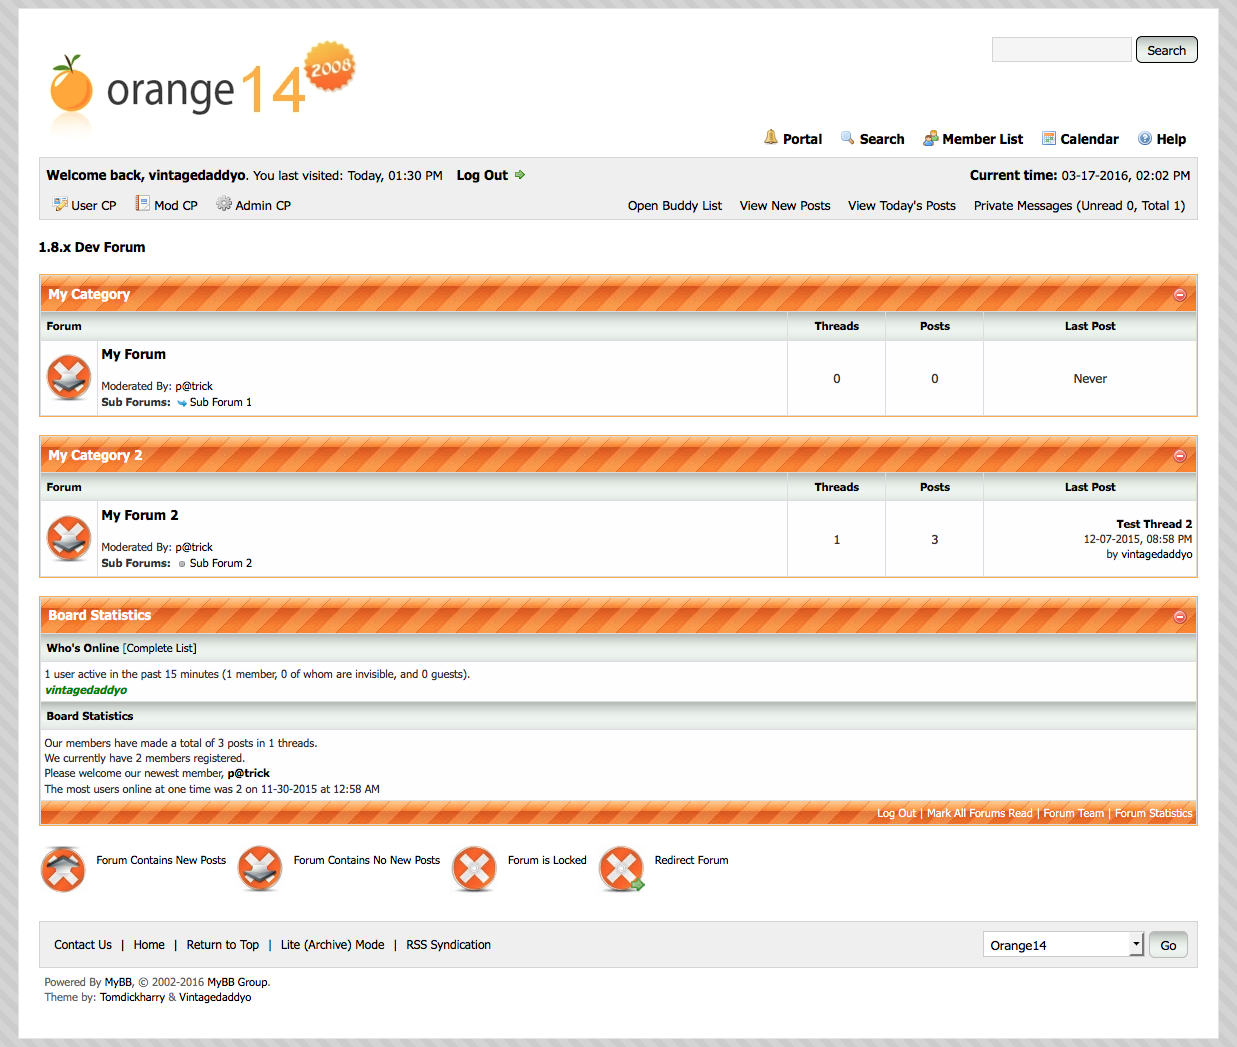Click the orange14 logo
The image size is (1237, 1047).
(x=200, y=86)
